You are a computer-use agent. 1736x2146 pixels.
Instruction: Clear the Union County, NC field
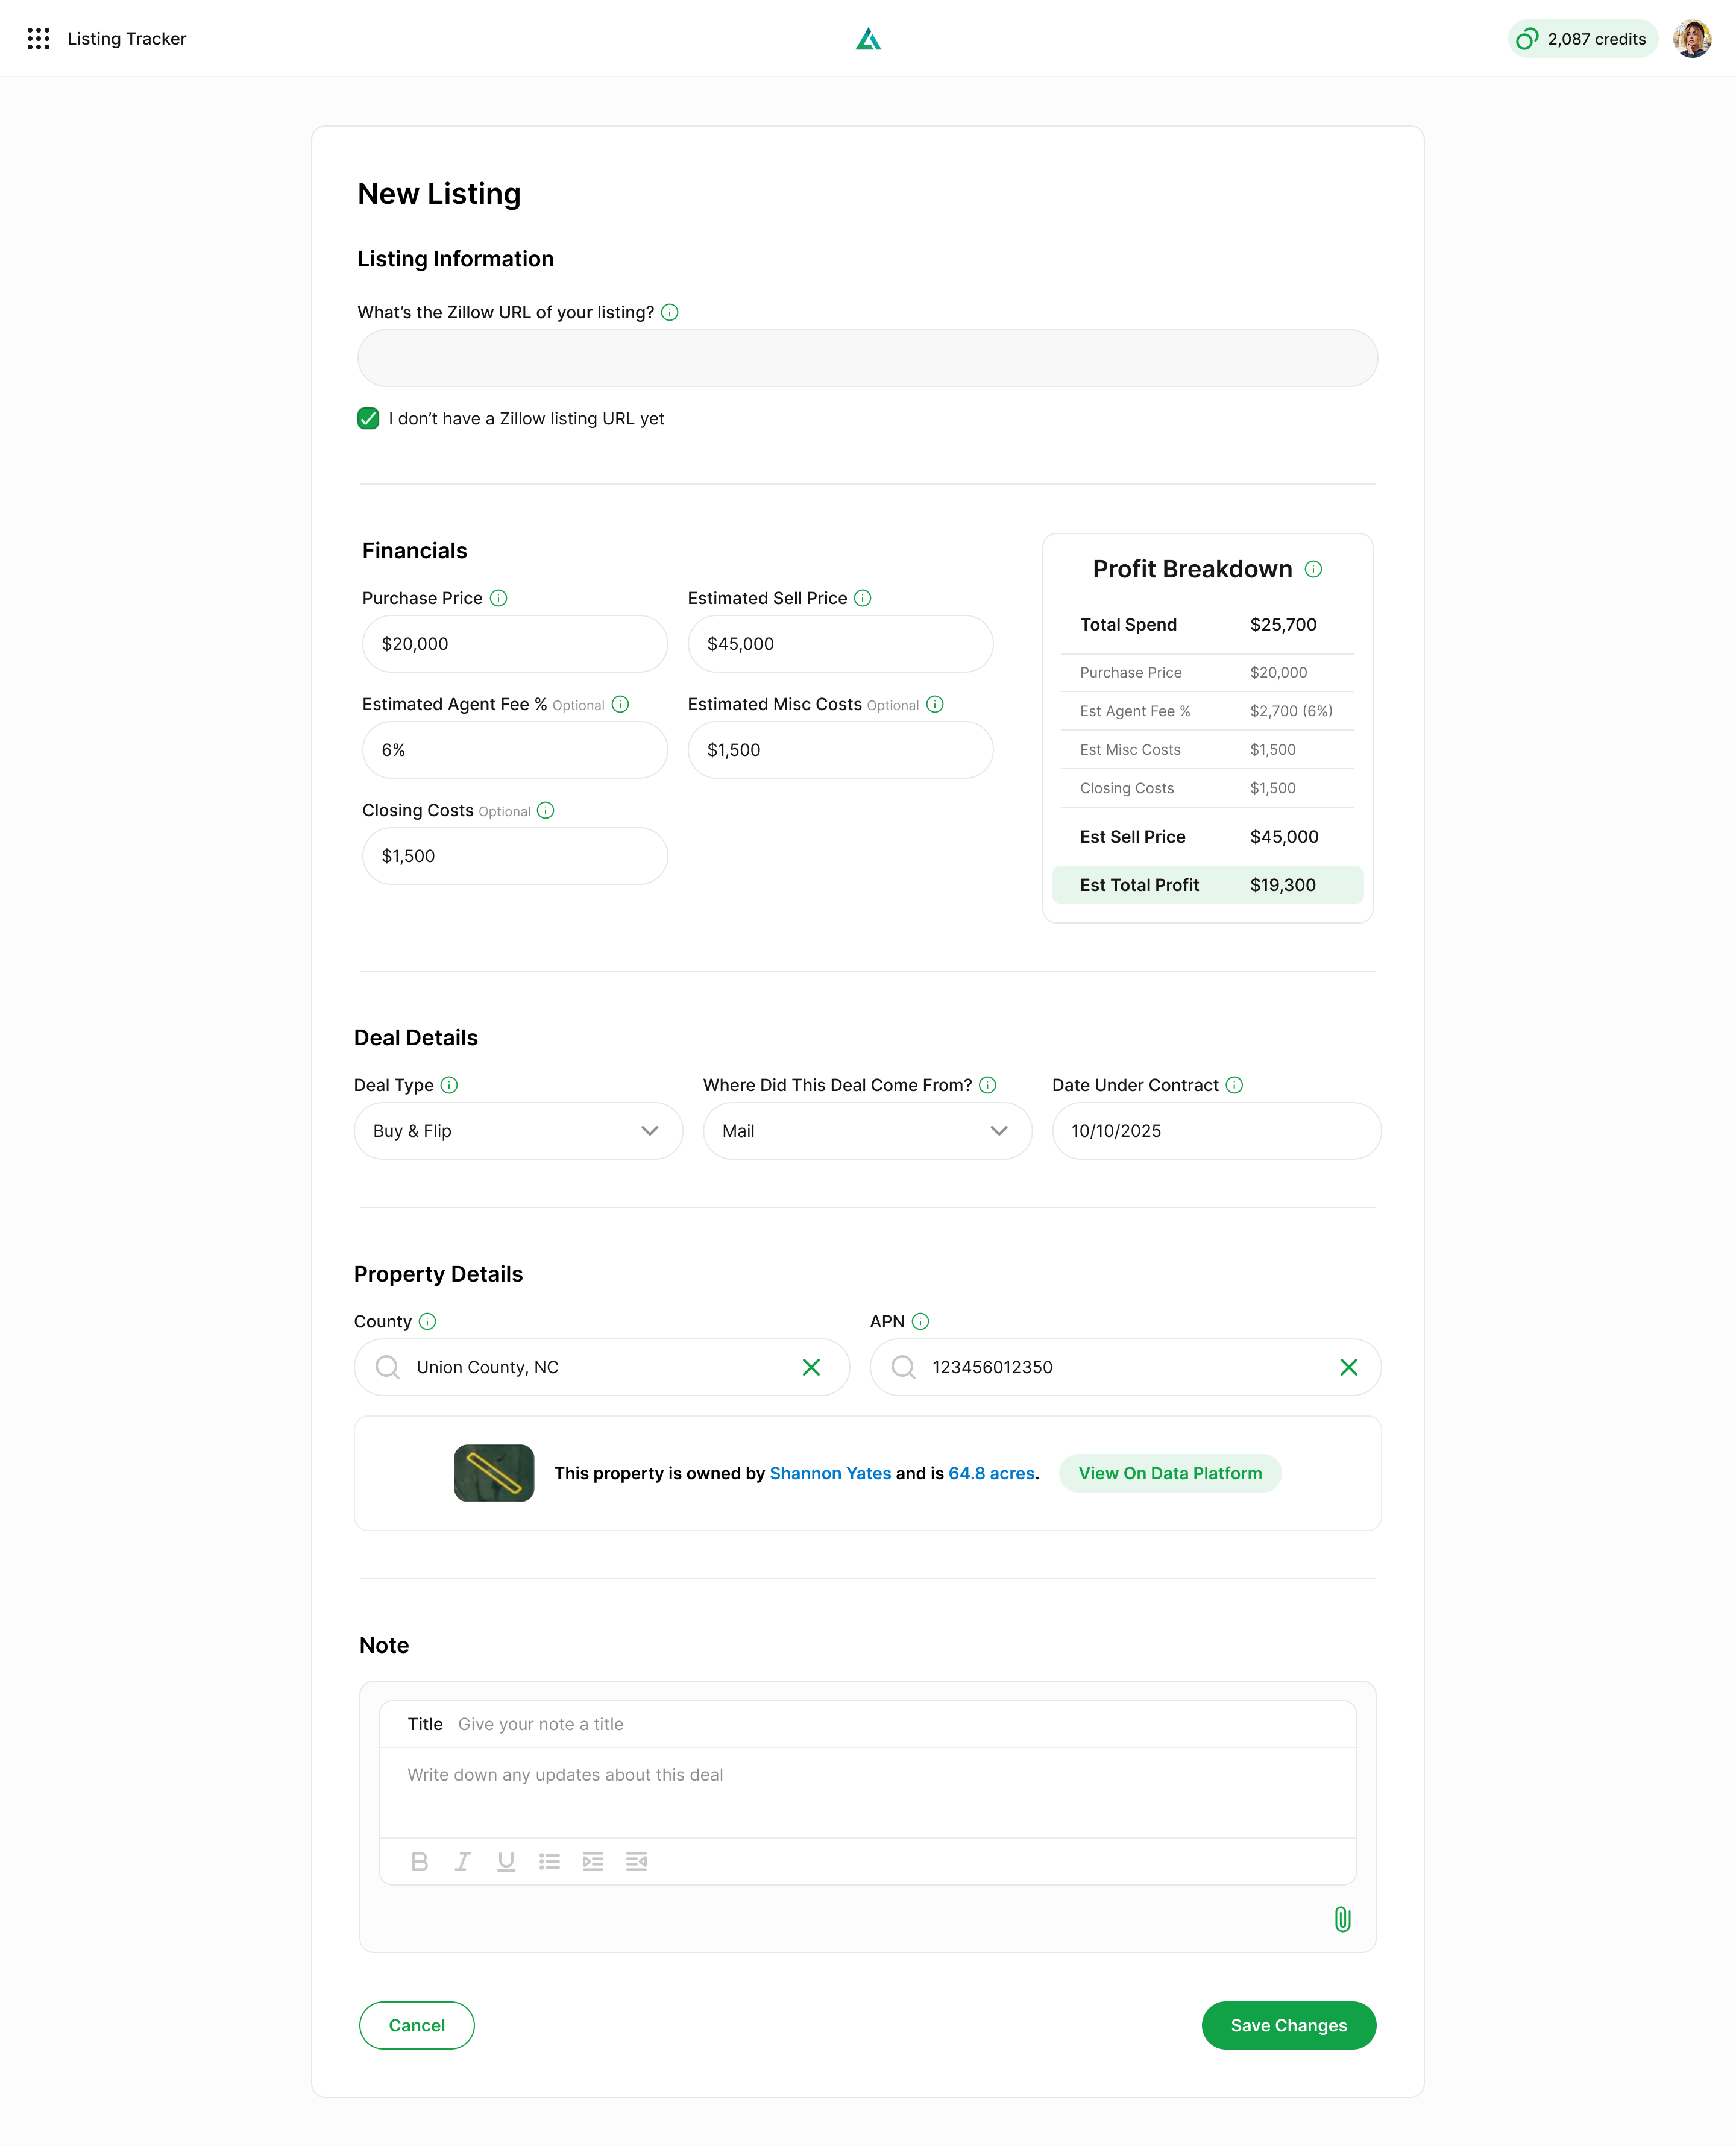(811, 1367)
